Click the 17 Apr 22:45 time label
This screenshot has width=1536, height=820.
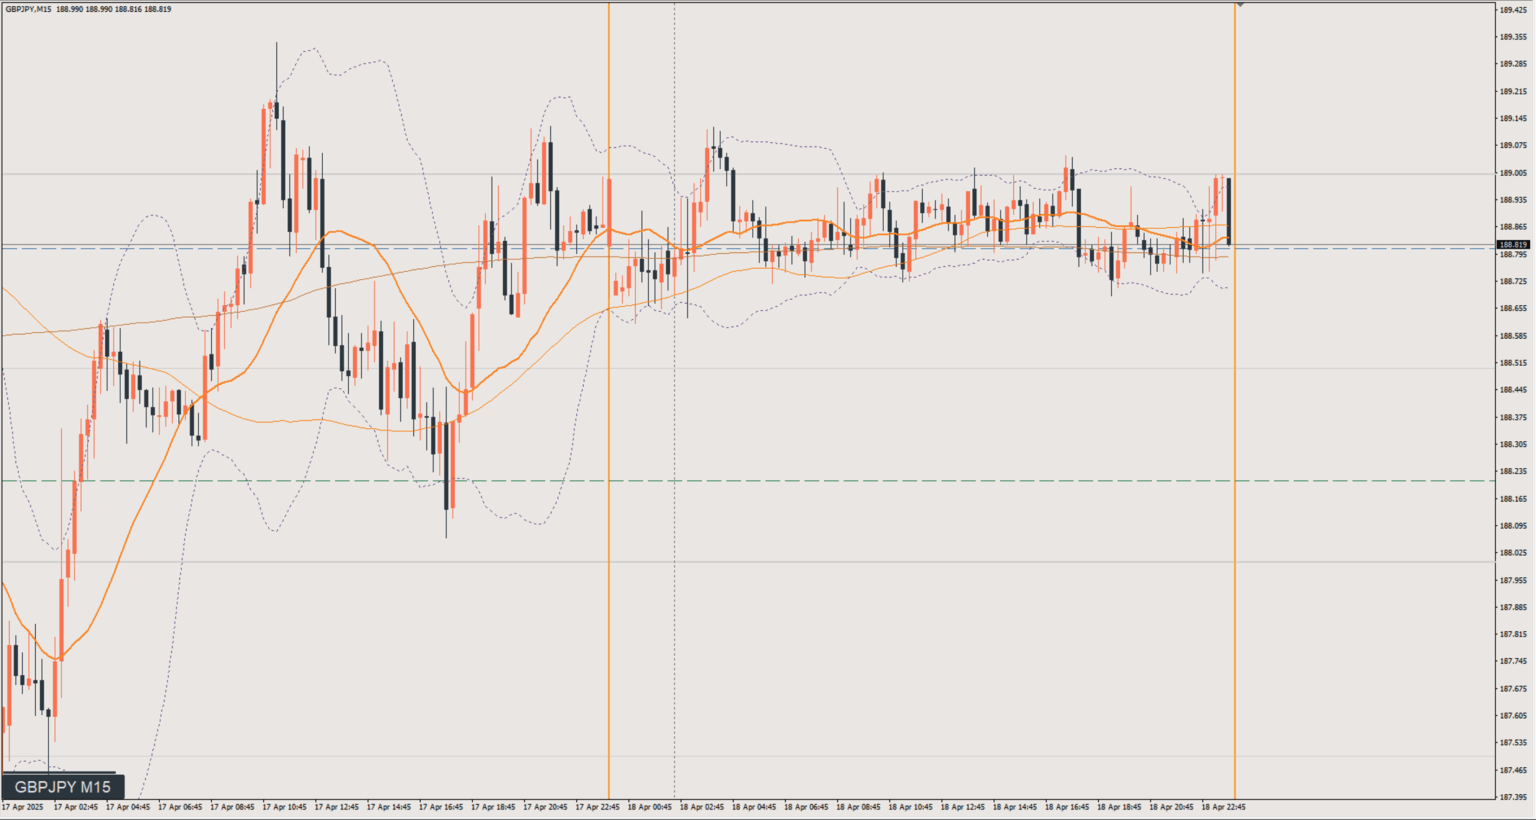(x=597, y=807)
